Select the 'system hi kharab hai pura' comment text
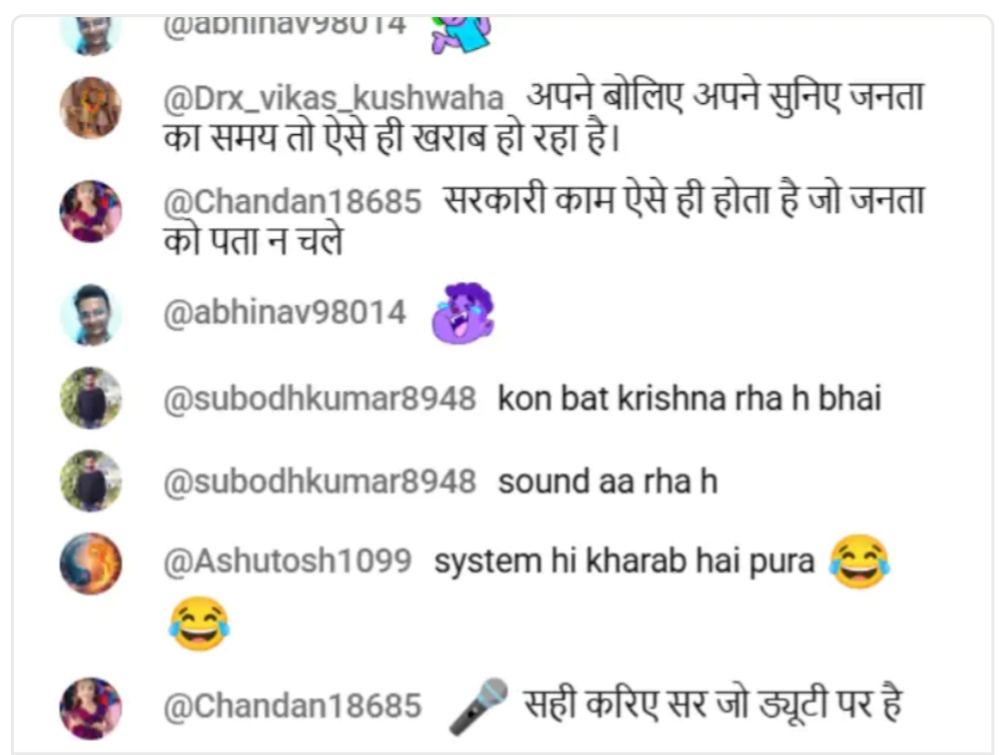Viewport: 999px width, 755px height. [624, 561]
